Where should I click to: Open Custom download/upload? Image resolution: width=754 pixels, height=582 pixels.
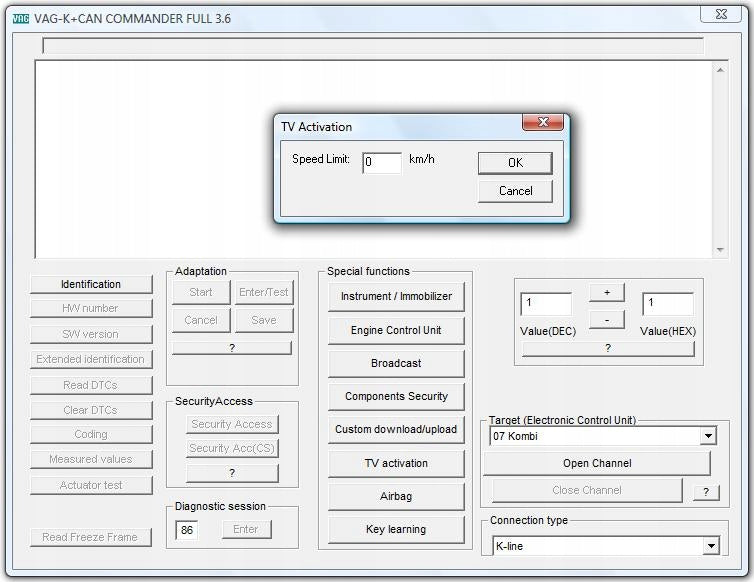[396, 430]
